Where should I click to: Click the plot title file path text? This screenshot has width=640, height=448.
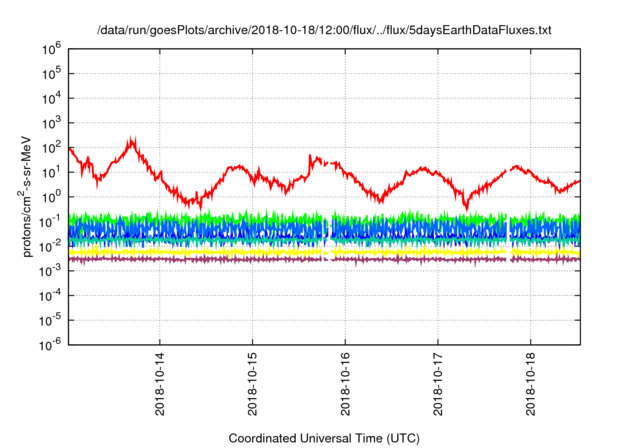coord(324,30)
